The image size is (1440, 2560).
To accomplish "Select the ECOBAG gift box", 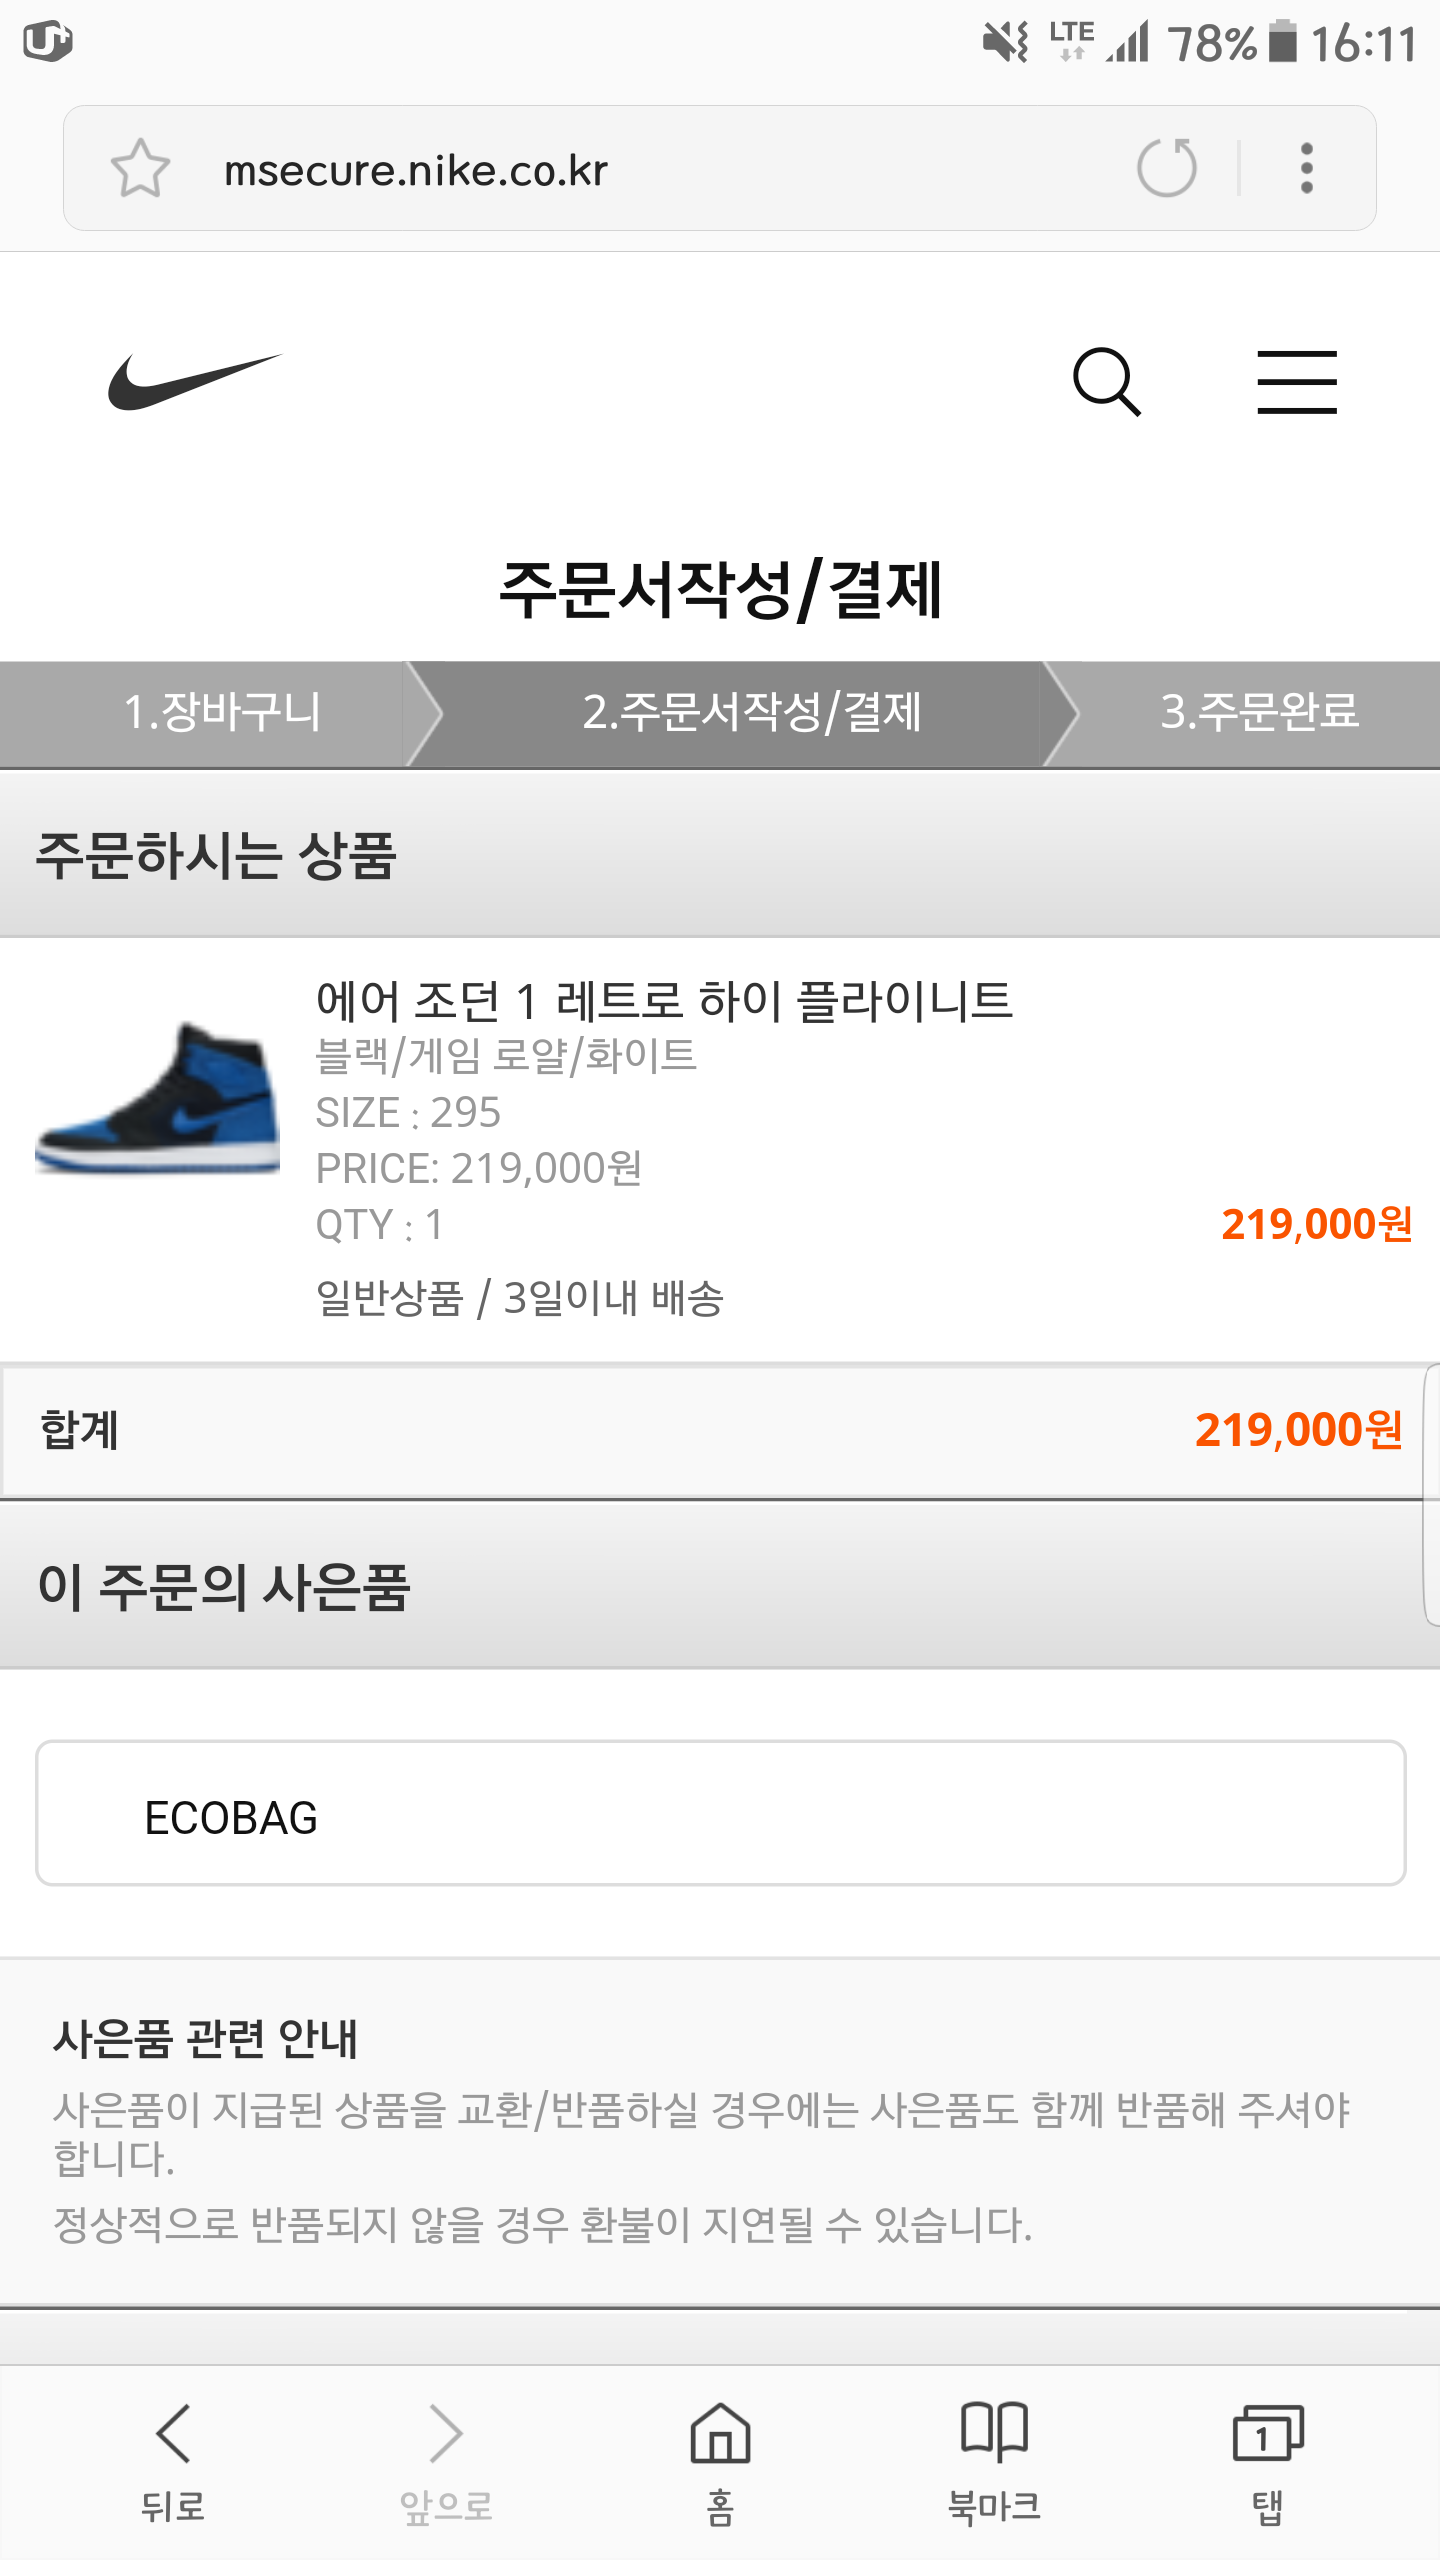I will 720,1814.
